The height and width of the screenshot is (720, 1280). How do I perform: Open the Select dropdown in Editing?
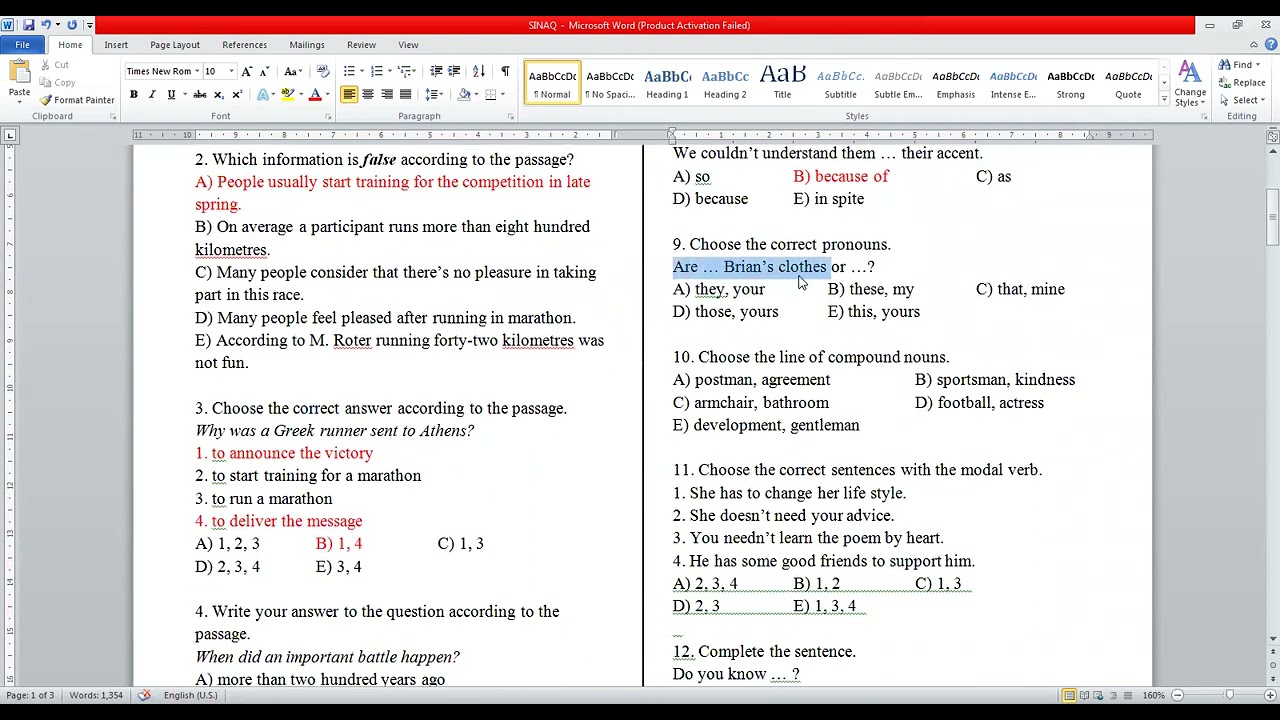coord(1242,100)
